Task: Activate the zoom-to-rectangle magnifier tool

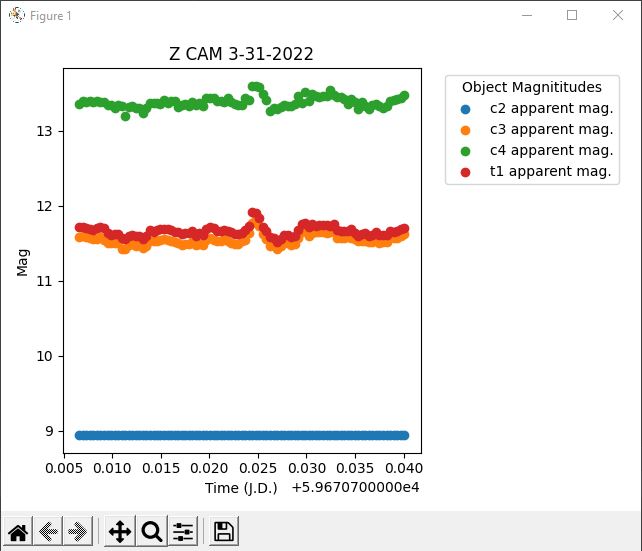Action: (x=152, y=531)
